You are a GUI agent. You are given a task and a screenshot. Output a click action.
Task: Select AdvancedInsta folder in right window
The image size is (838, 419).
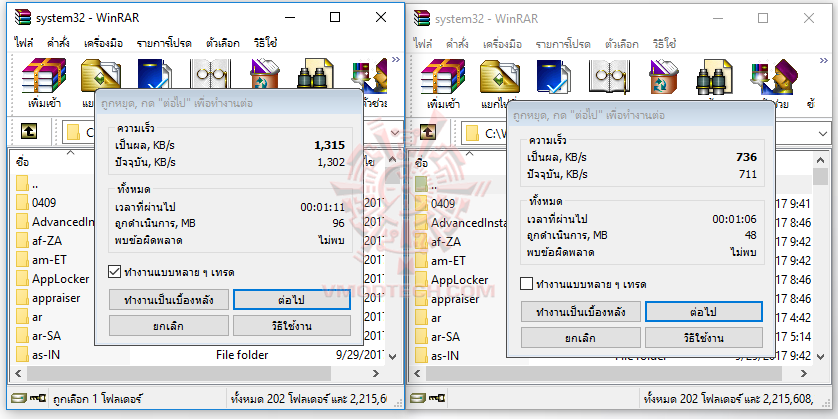pos(460,223)
